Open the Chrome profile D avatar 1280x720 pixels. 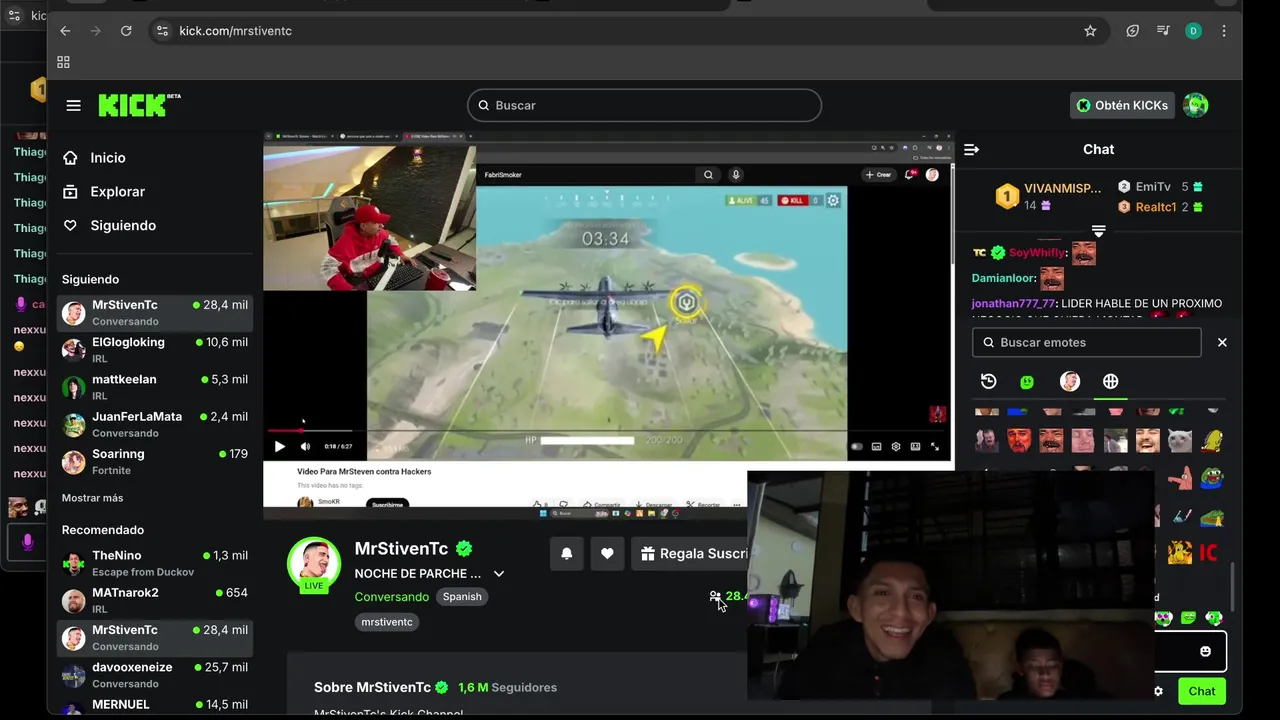click(1193, 31)
